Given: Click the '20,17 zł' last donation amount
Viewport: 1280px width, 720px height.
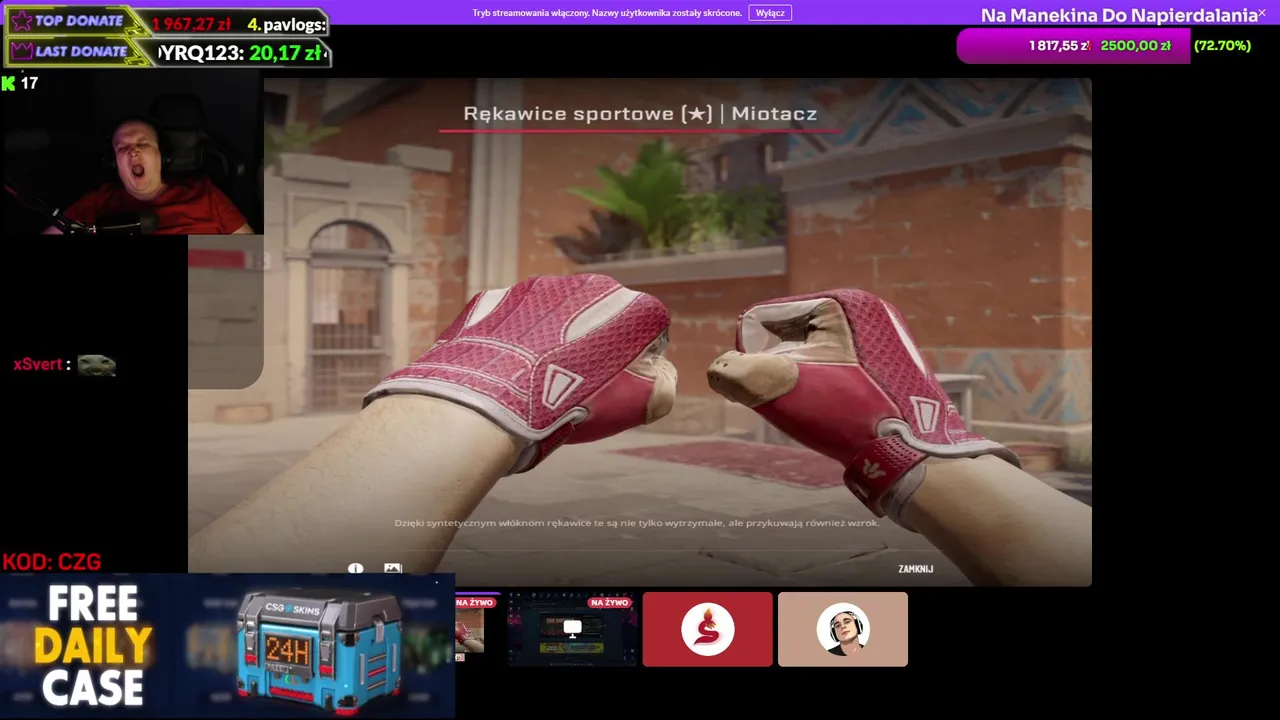Looking at the screenshot, I should pyautogui.click(x=285, y=53).
